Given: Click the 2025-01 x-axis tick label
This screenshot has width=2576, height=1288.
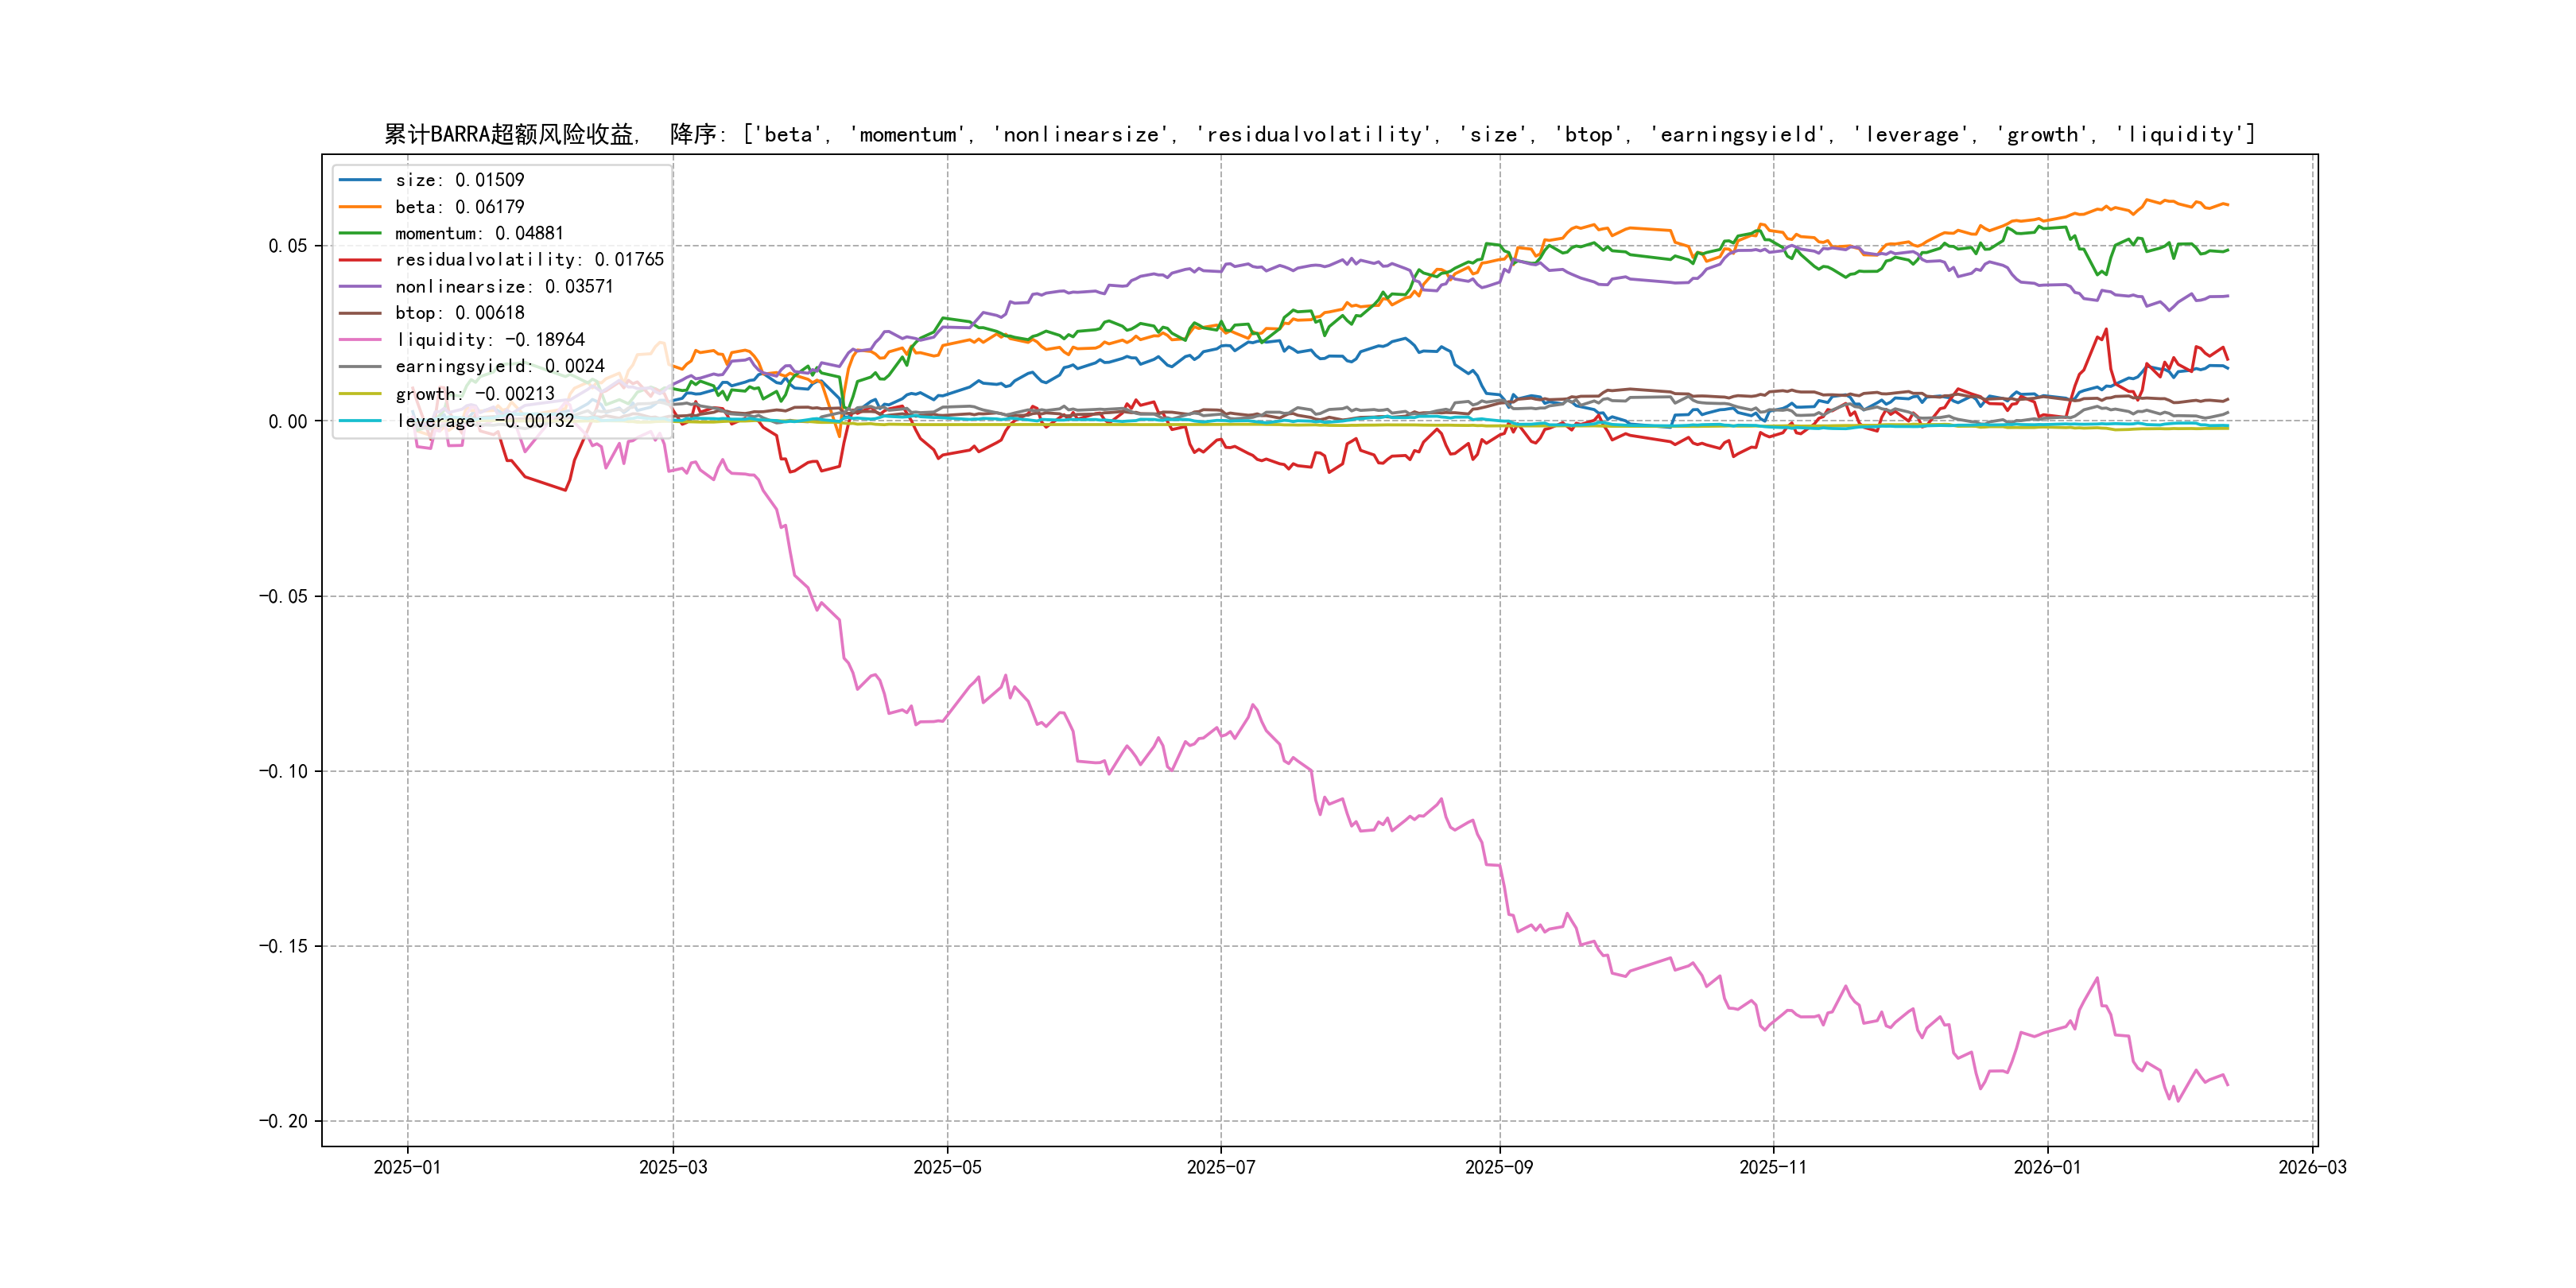Looking at the screenshot, I should (407, 1167).
